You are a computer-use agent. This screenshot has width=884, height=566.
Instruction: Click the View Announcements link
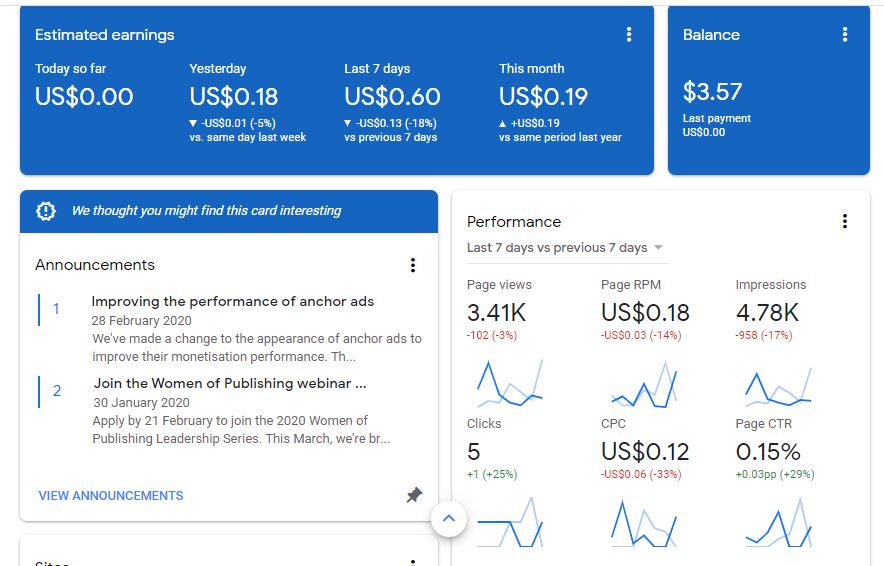(x=111, y=496)
